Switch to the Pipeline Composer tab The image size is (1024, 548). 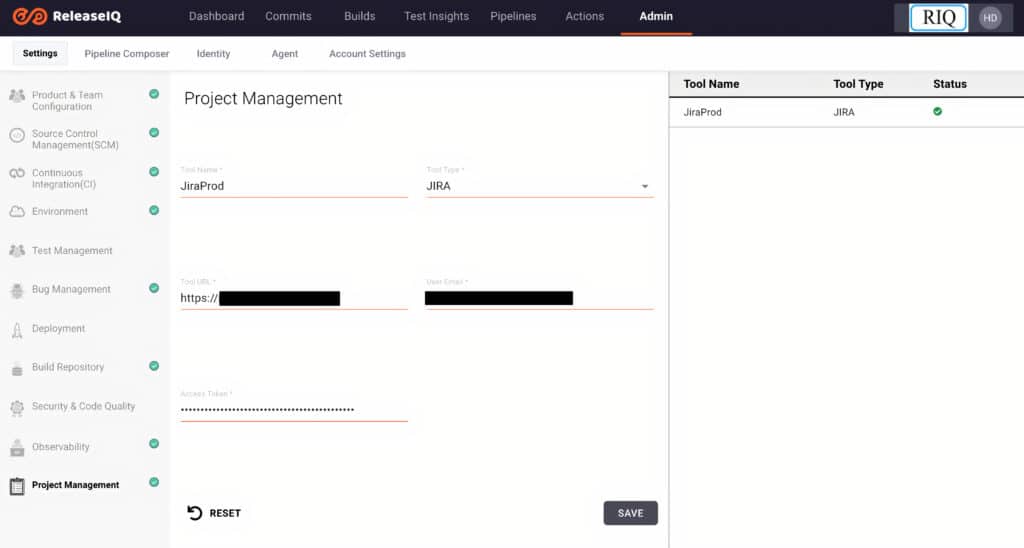coord(127,54)
